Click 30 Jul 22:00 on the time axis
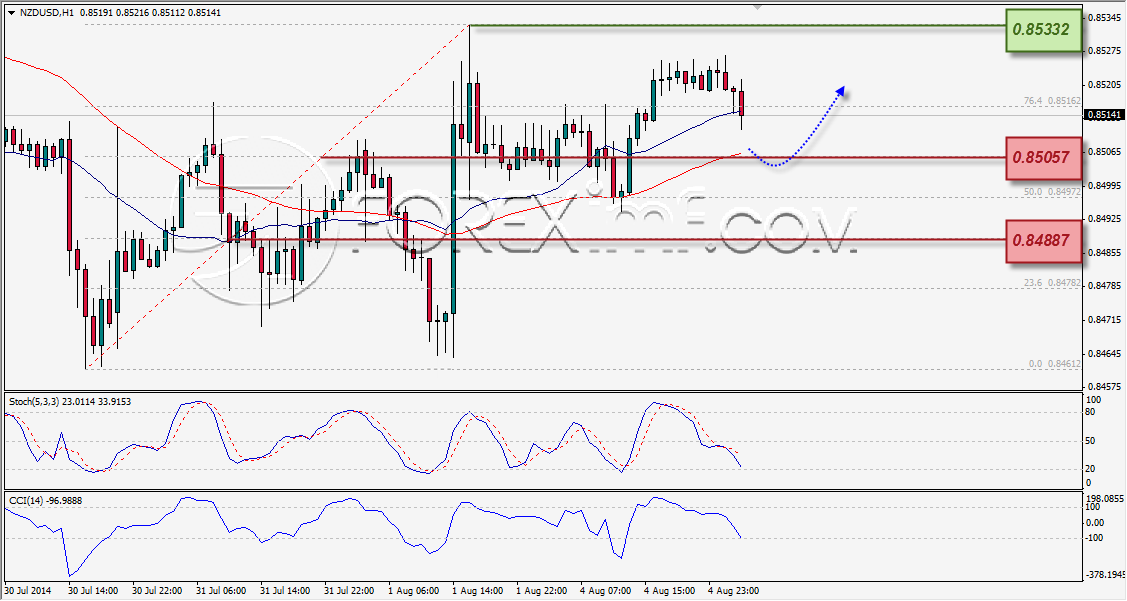Viewport: 1127px width, 601px height. click(x=157, y=591)
